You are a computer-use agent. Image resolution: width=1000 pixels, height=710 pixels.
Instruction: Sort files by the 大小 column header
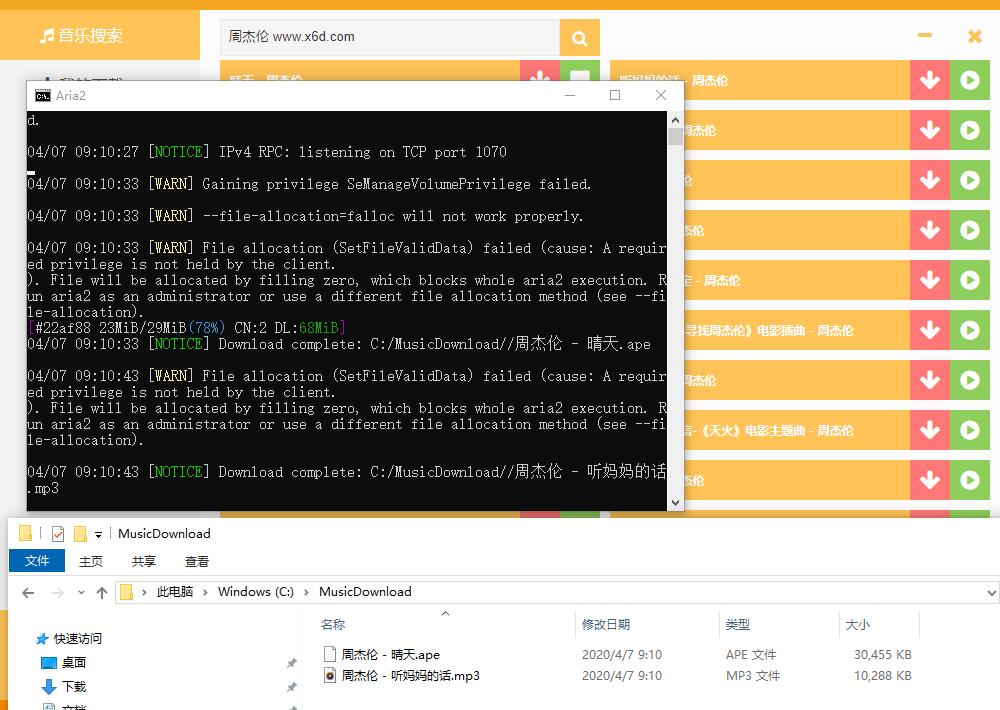coord(857,624)
